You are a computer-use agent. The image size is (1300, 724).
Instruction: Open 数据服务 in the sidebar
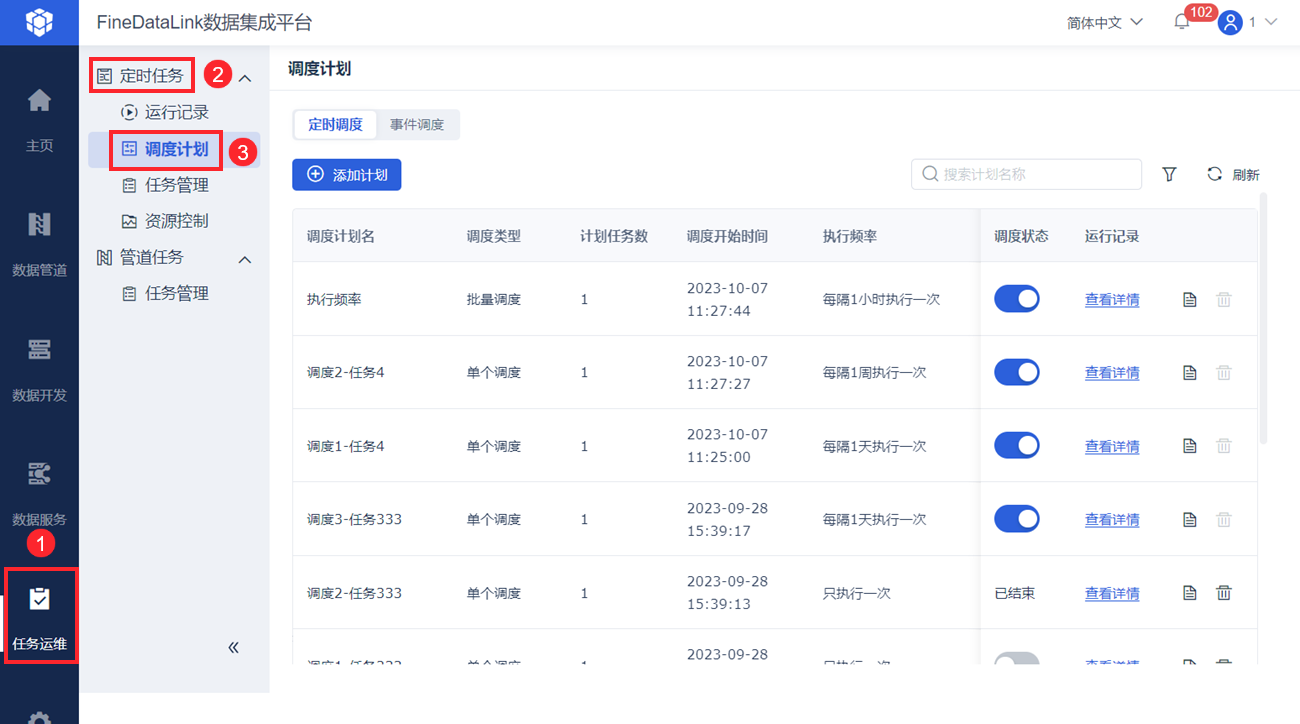point(39,492)
